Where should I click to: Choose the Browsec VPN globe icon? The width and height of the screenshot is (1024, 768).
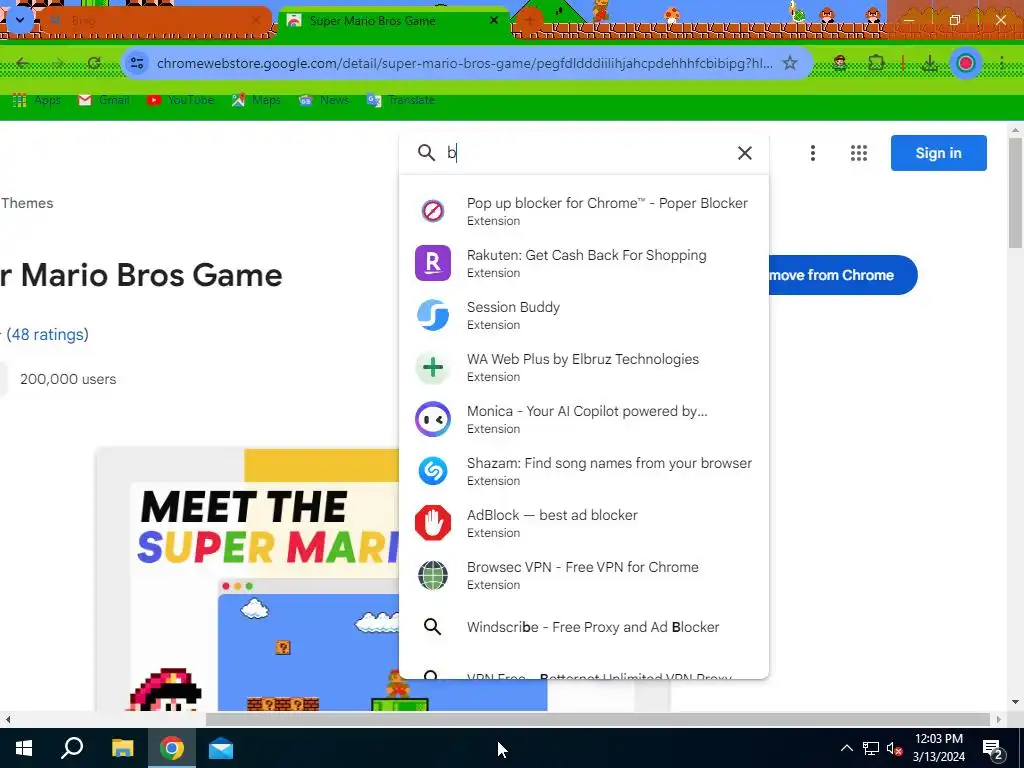pos(432,575)
